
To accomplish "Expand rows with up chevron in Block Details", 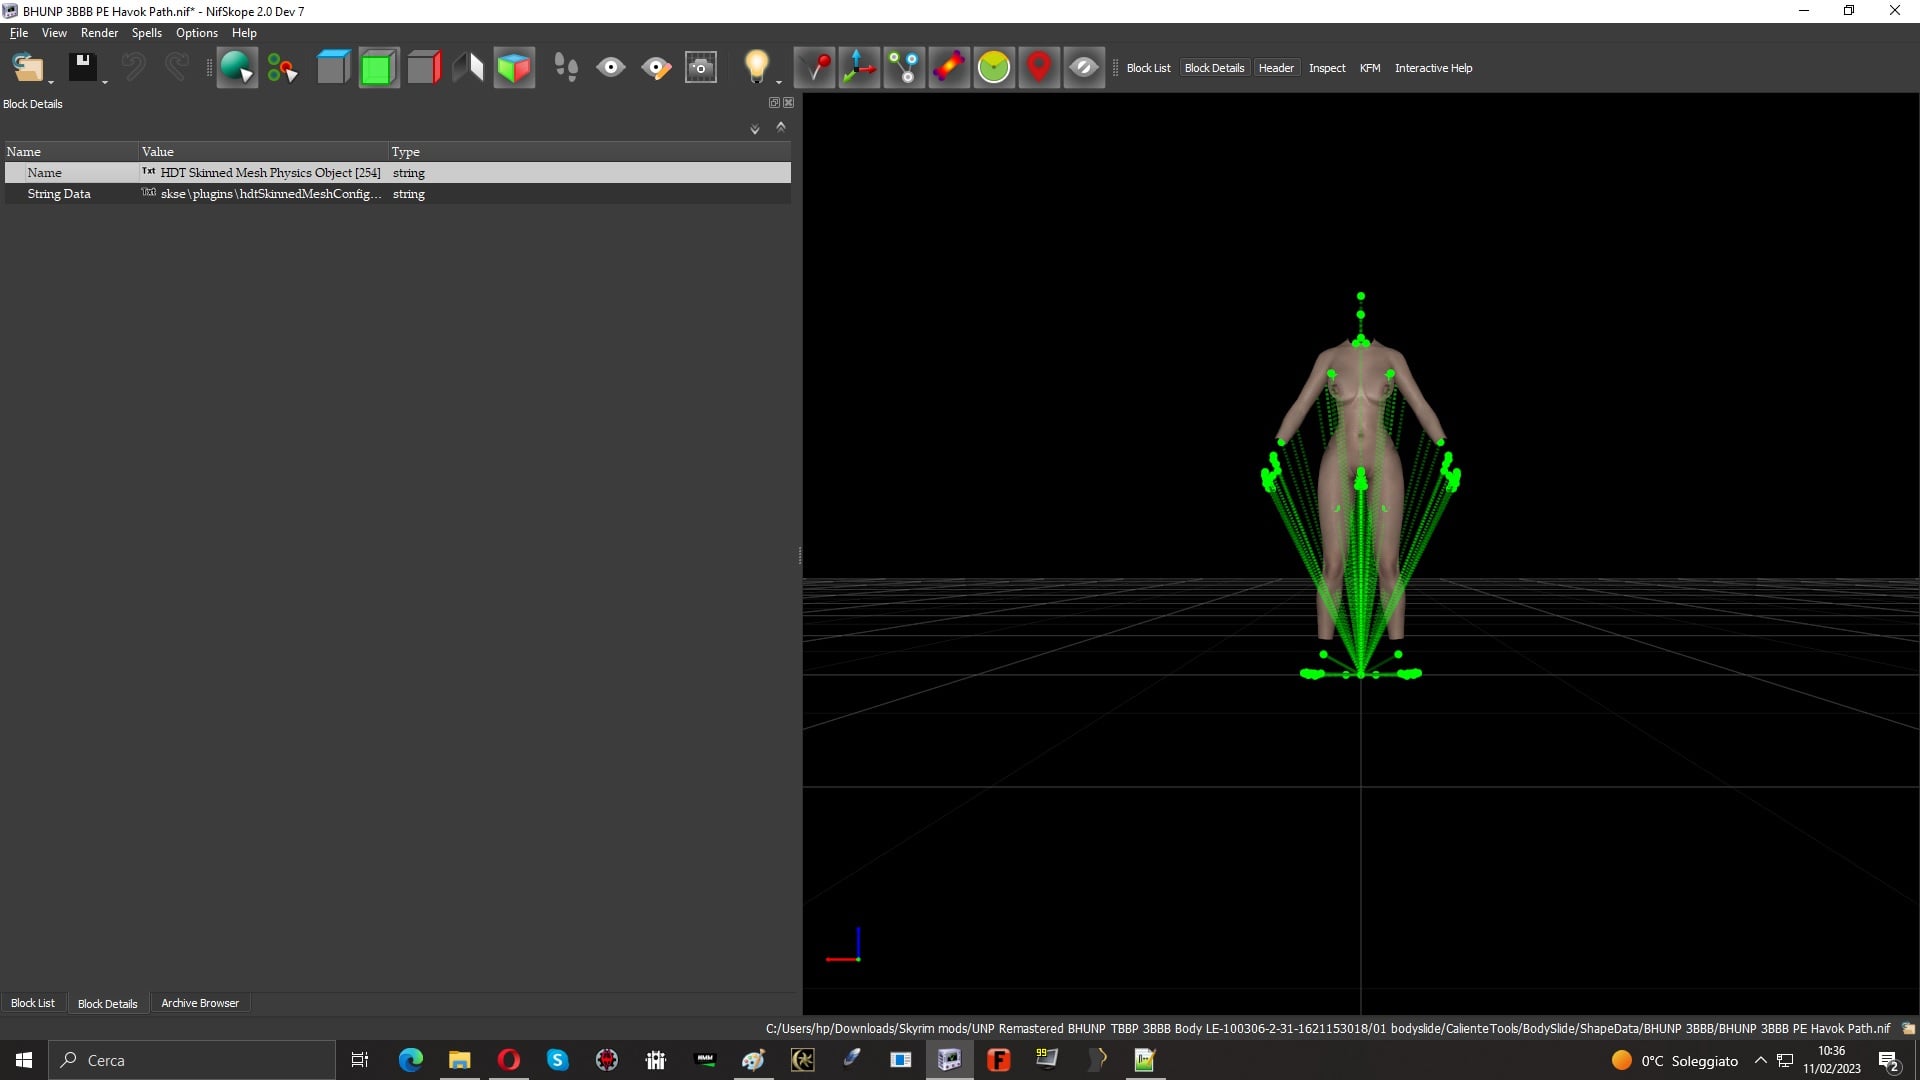I will [781, 127].
